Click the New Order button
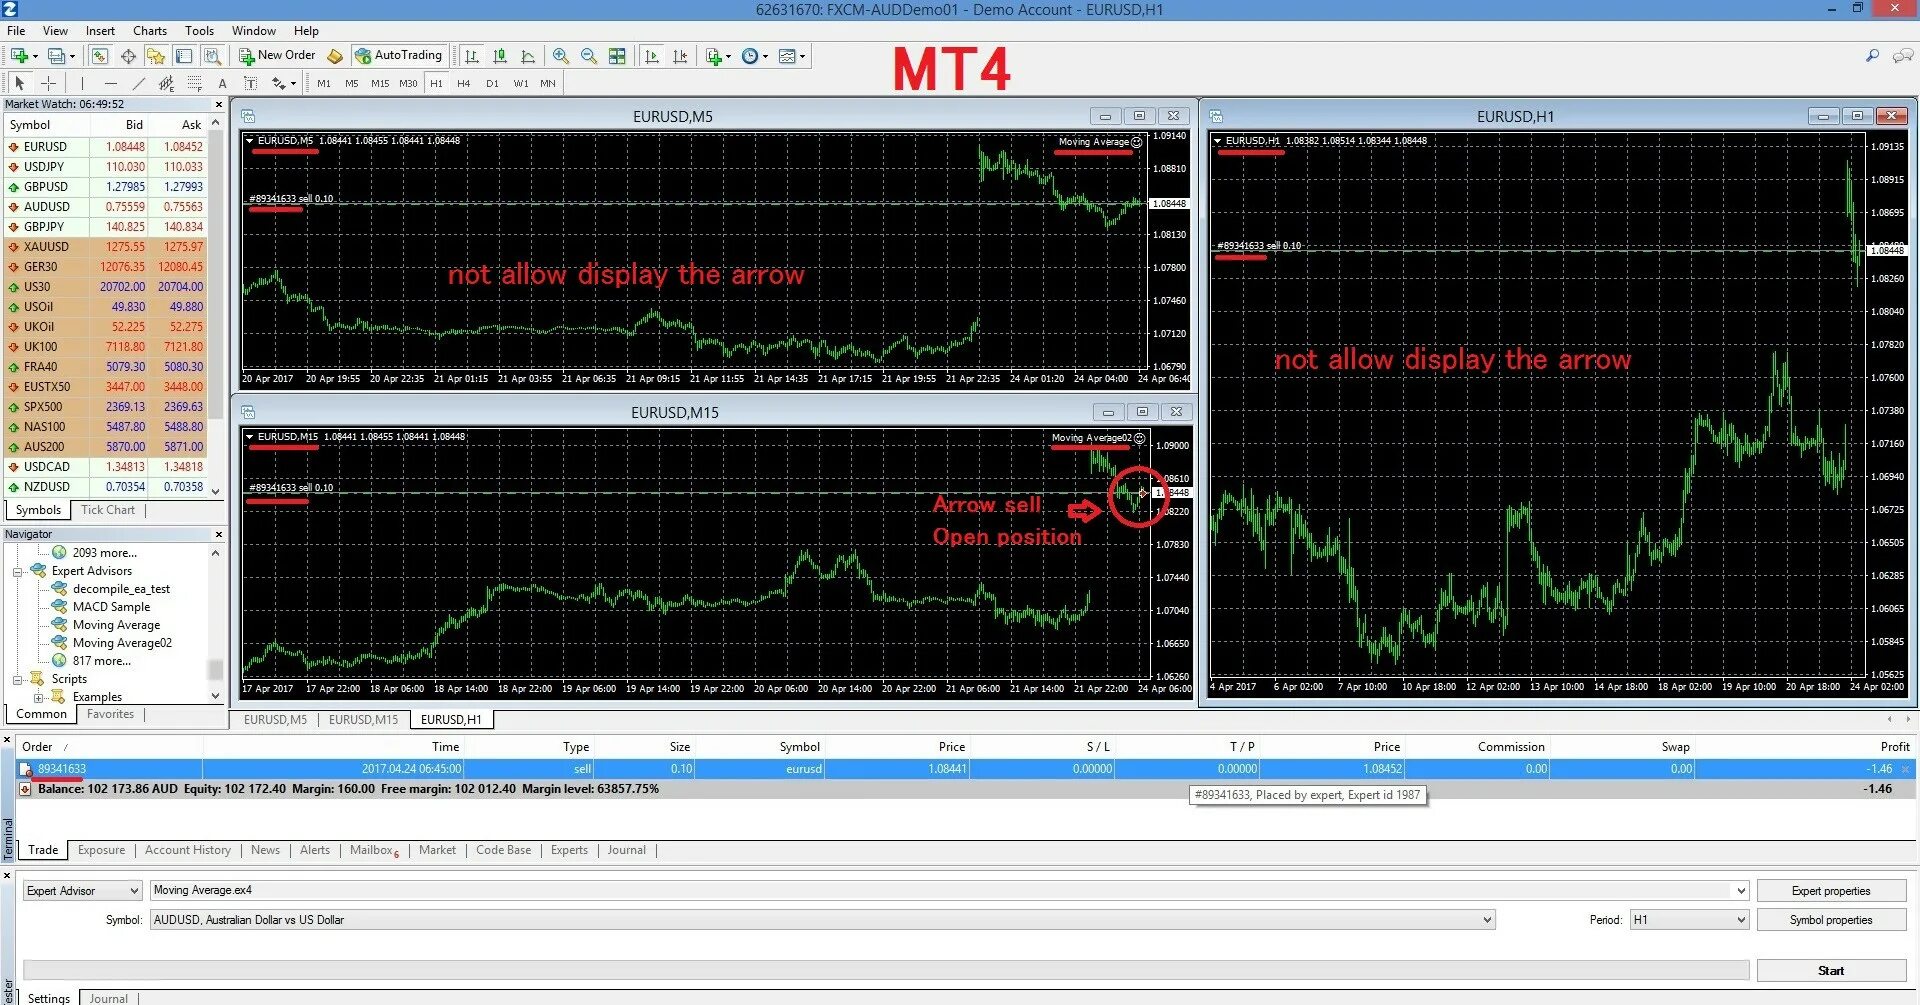The width and height of the screenshot is (1920, 1005). tap(277, 56)
